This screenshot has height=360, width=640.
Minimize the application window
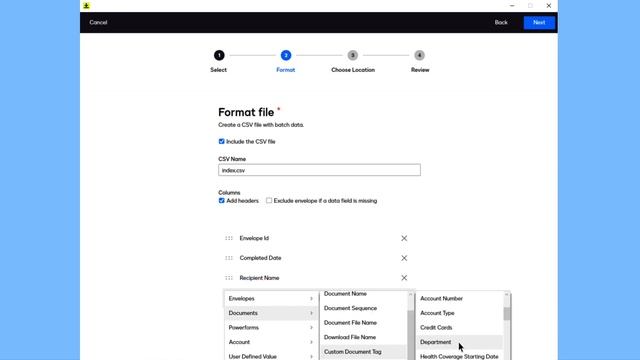coord(512,6)
